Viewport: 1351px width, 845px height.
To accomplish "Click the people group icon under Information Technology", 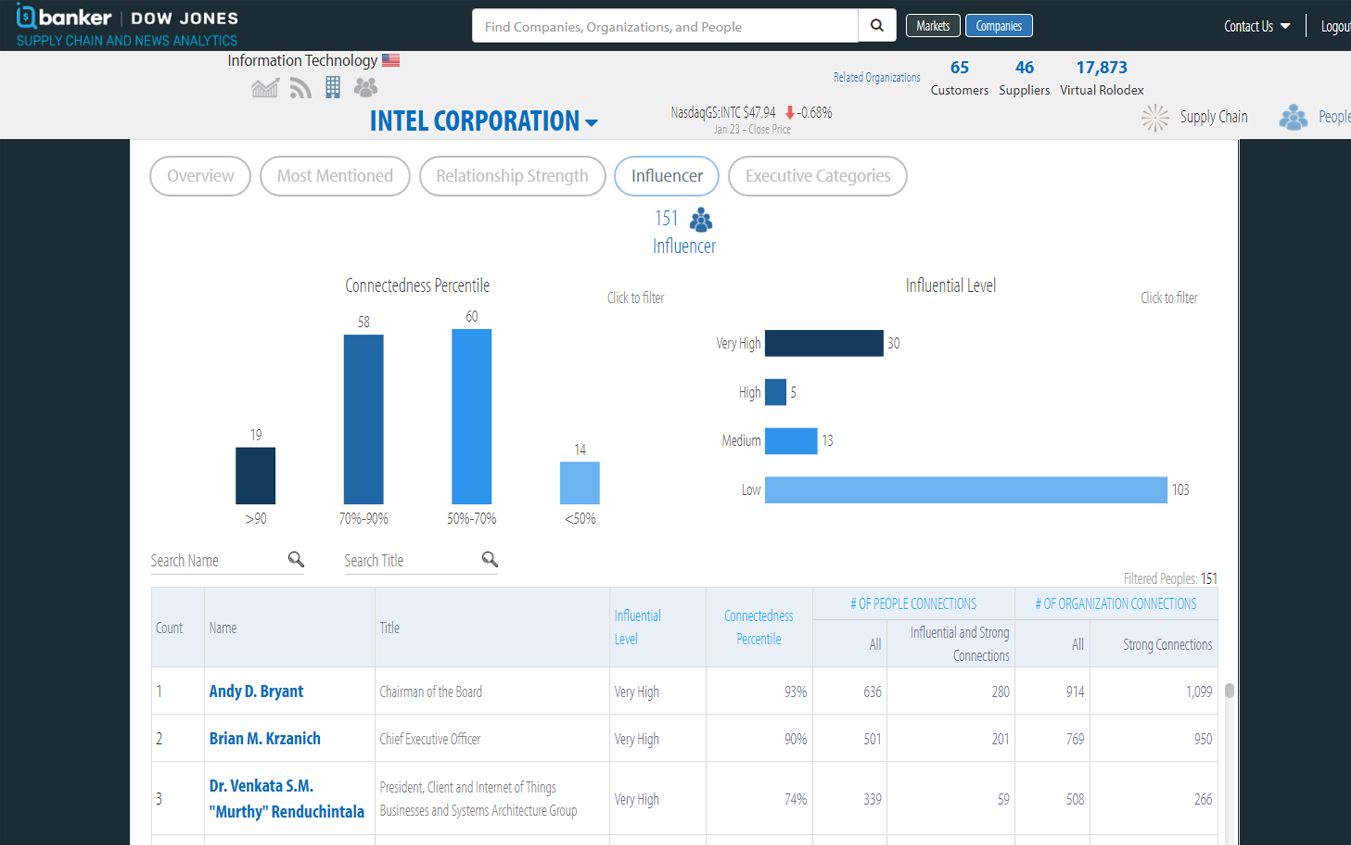I will coord(366,88).
